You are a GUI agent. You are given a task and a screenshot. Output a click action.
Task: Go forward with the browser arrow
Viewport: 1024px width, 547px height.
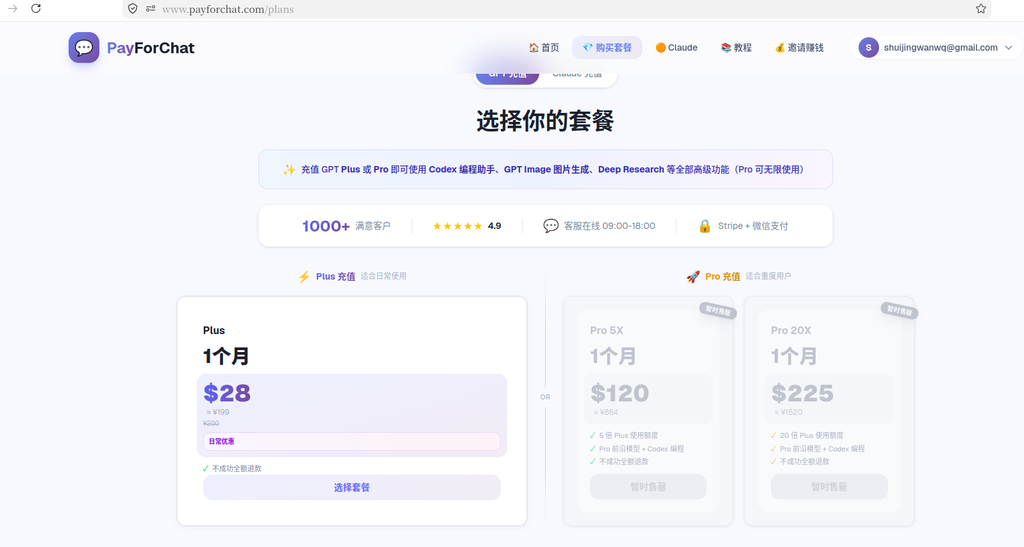coord(12,8)
